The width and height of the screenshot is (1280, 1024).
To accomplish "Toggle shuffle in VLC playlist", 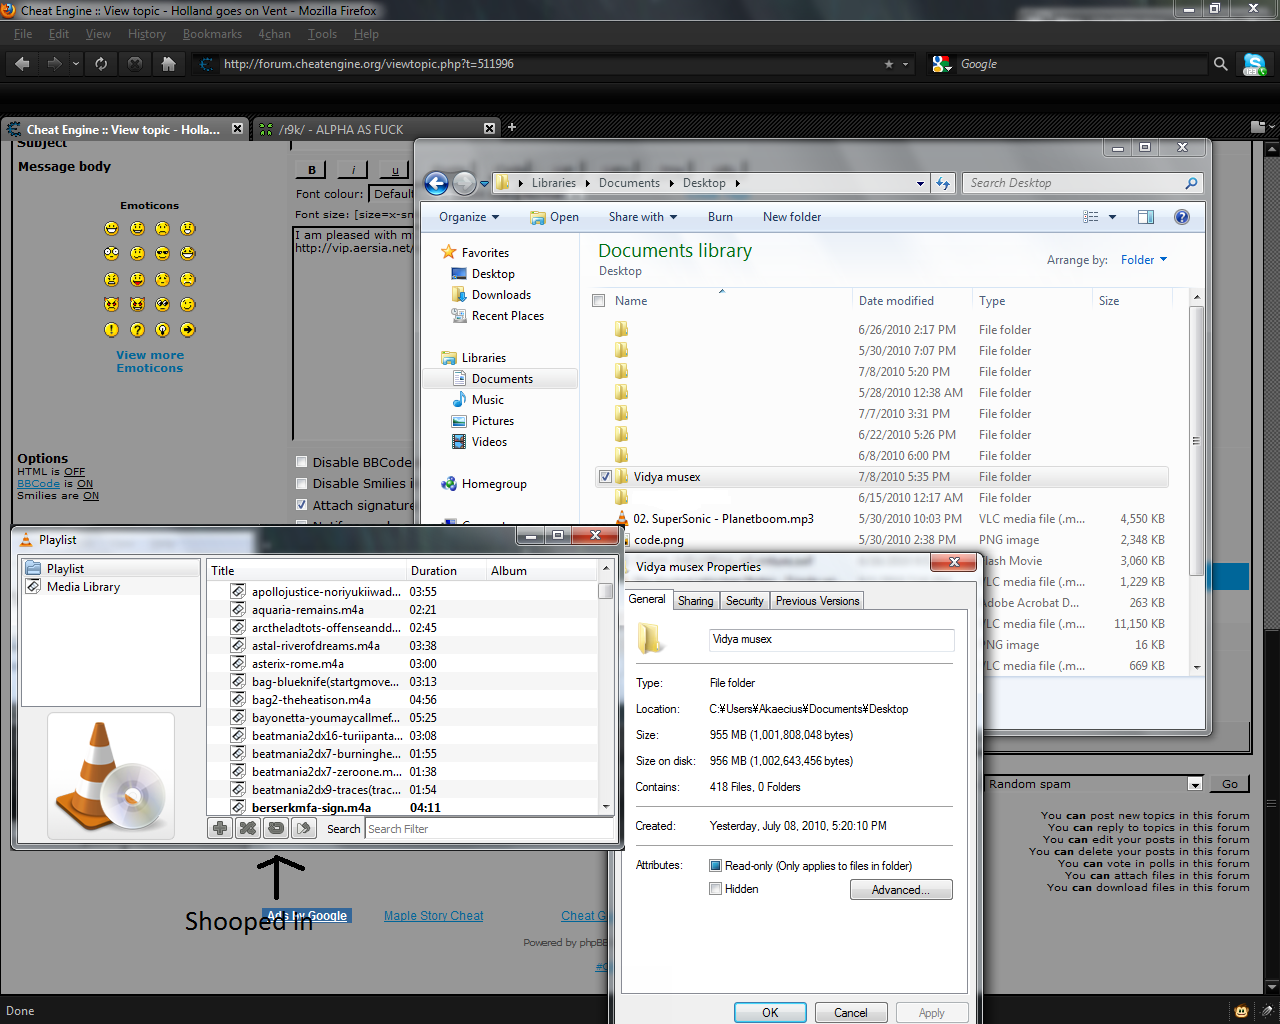I will (x=248, y=828).
